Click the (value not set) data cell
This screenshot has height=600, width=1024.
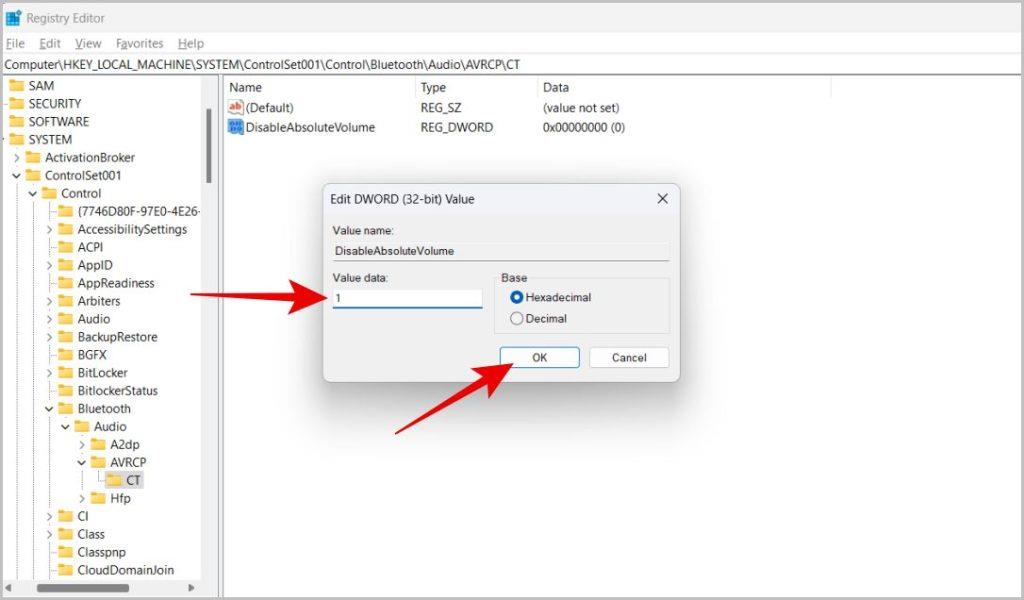tap(581, 108)
